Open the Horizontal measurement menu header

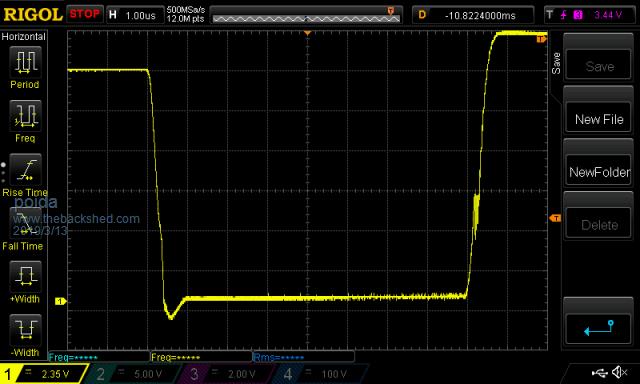[24, 37]
